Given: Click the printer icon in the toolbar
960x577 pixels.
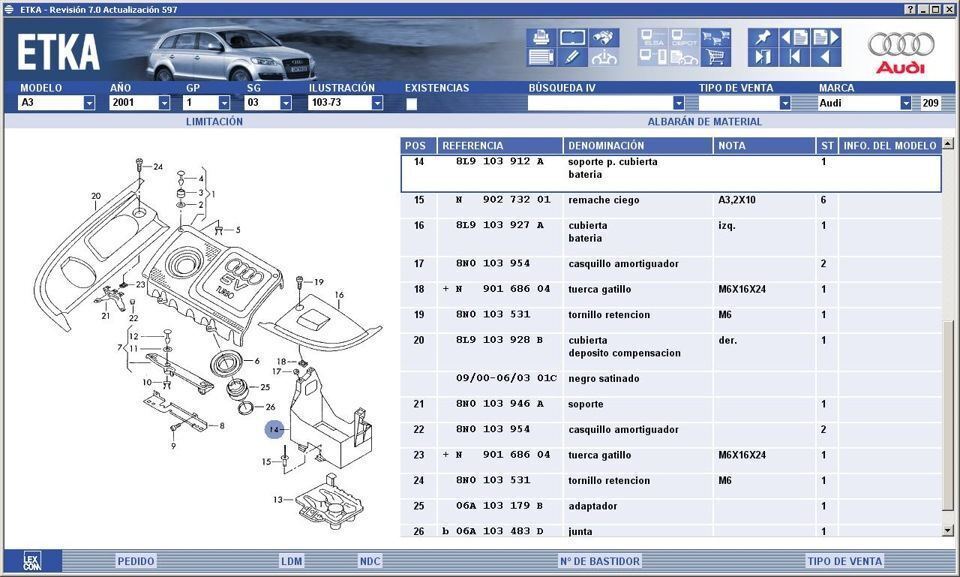Looking at the screenshot, I should pos(540,38).
